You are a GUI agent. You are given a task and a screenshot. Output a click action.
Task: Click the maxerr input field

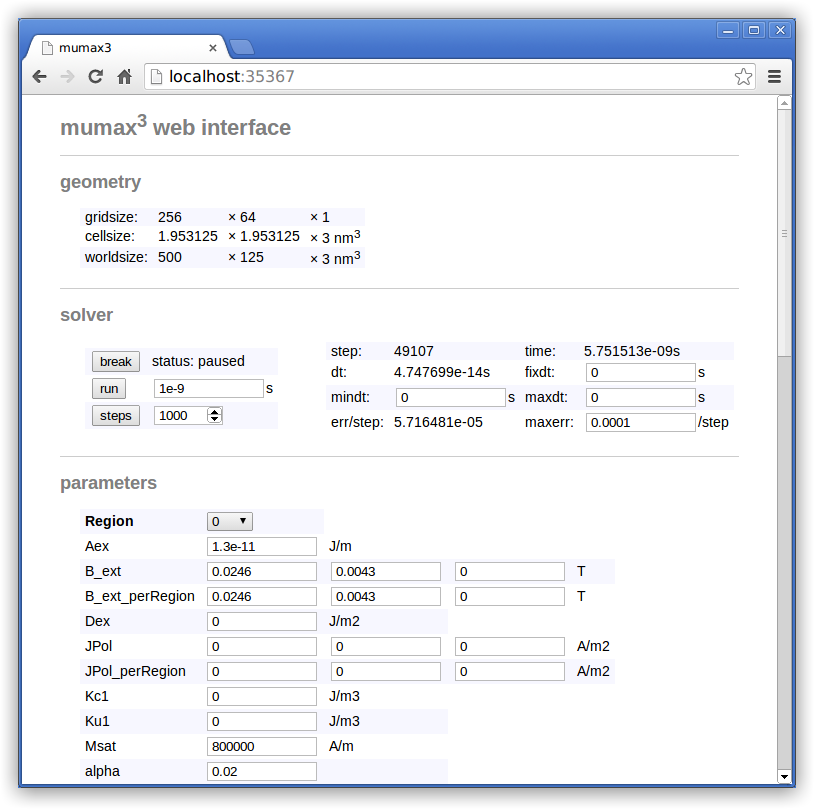tap(640, 422)
